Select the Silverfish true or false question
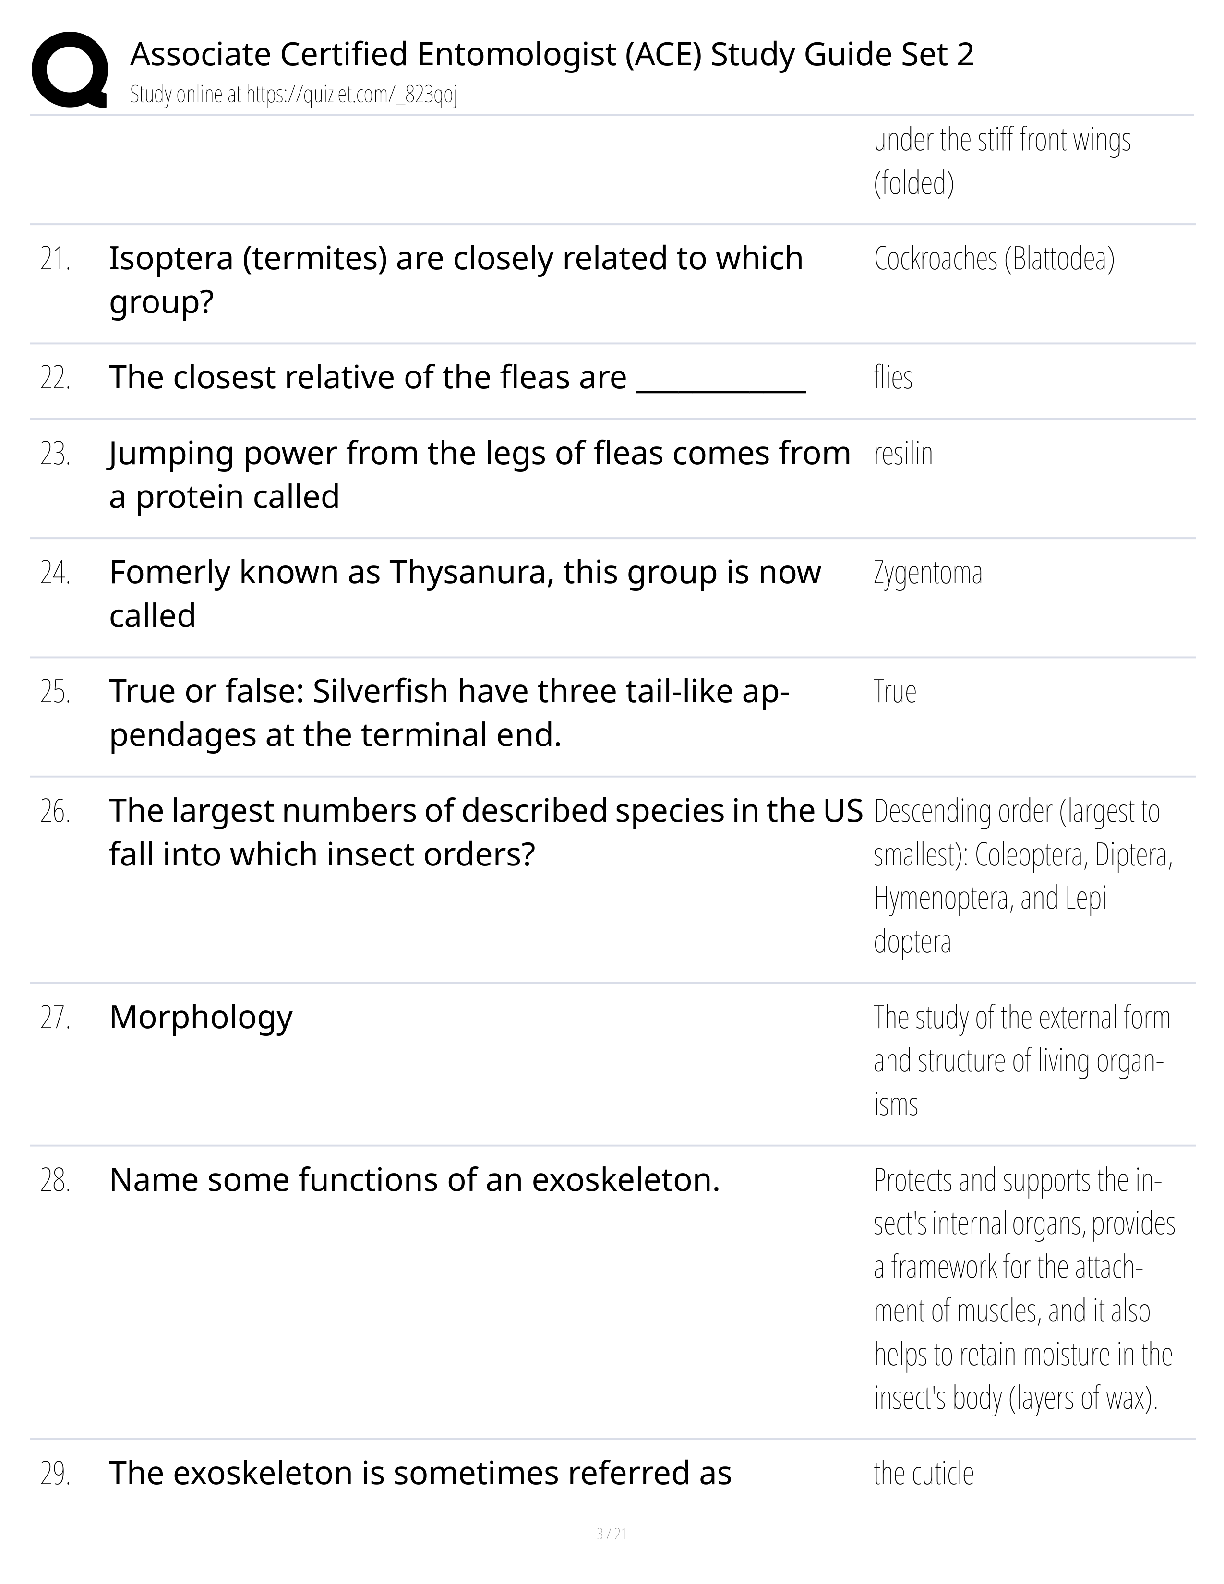This screenshot has height=1584, width=1224. pyautogui.click(x=450, y=713)
